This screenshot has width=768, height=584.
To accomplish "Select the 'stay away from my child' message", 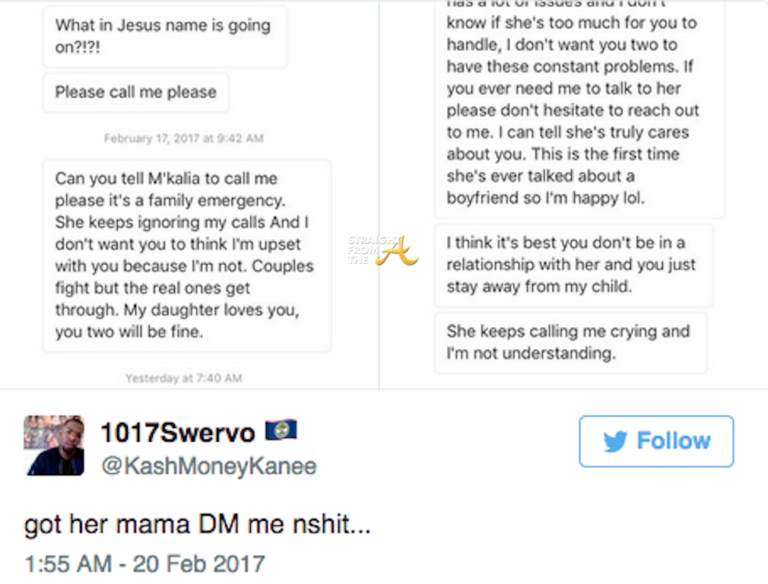I will click(x=572, y=264).
